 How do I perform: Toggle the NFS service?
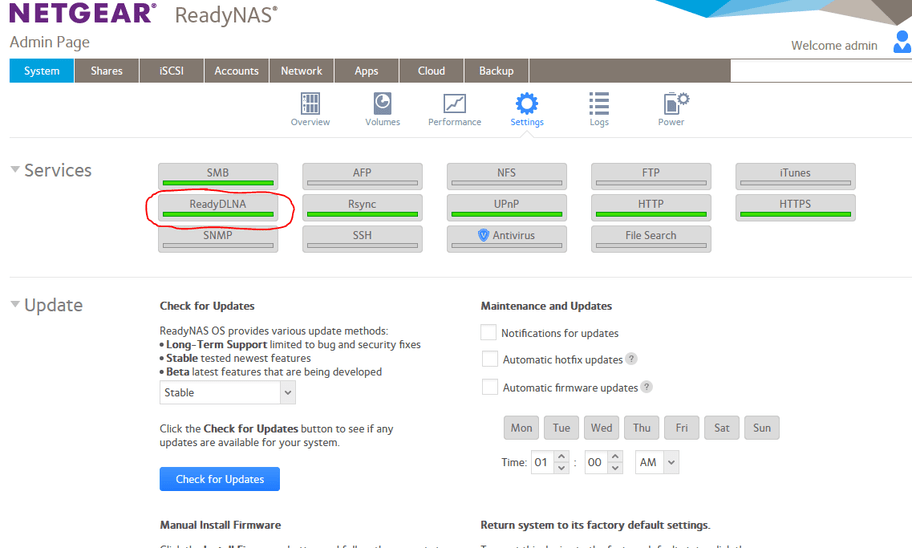507,176
